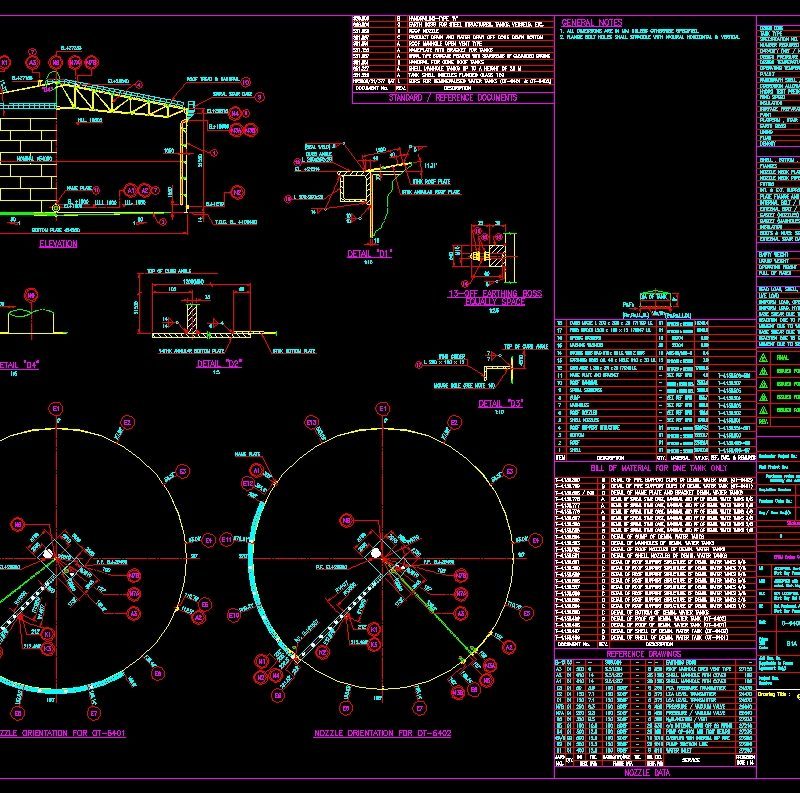Select the N8 nozzle symbol on left tank plan

click(x=18, y=523)
